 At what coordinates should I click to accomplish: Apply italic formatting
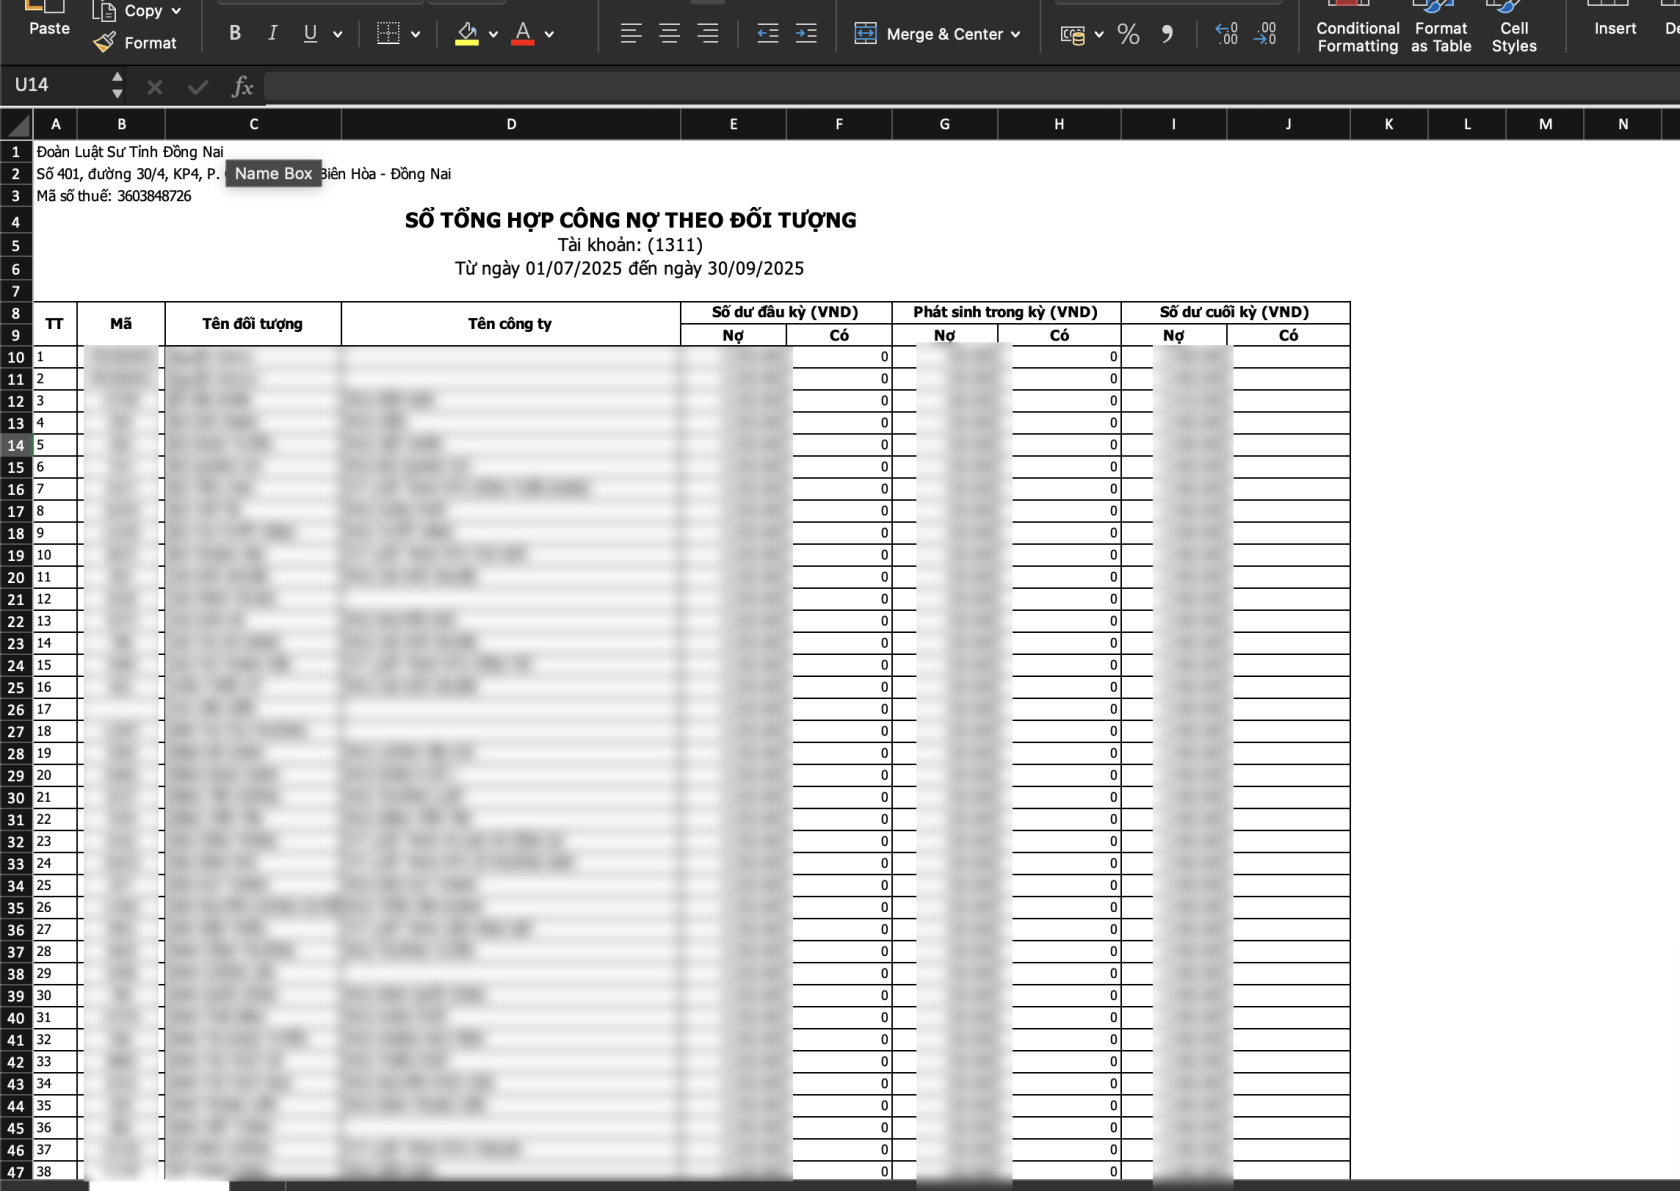[271, 33]
